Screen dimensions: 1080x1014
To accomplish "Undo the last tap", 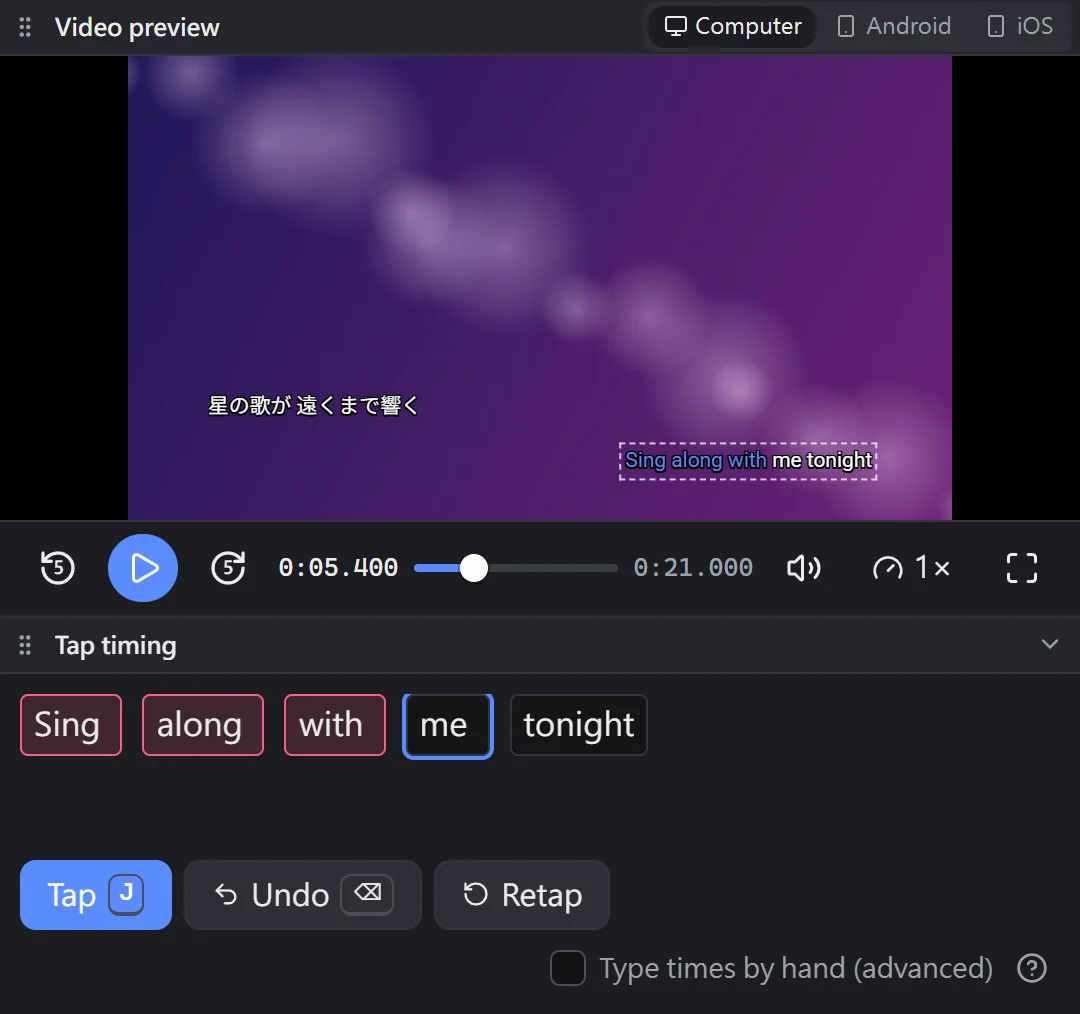I will click(x=302, y=895).
